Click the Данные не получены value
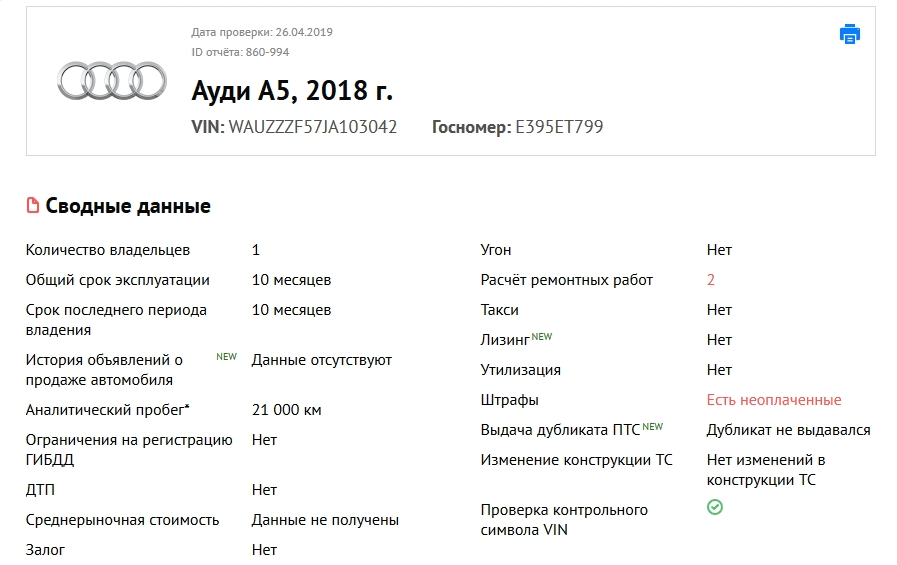The width and height of the screenshot is (897, 565). pos(326,520)
